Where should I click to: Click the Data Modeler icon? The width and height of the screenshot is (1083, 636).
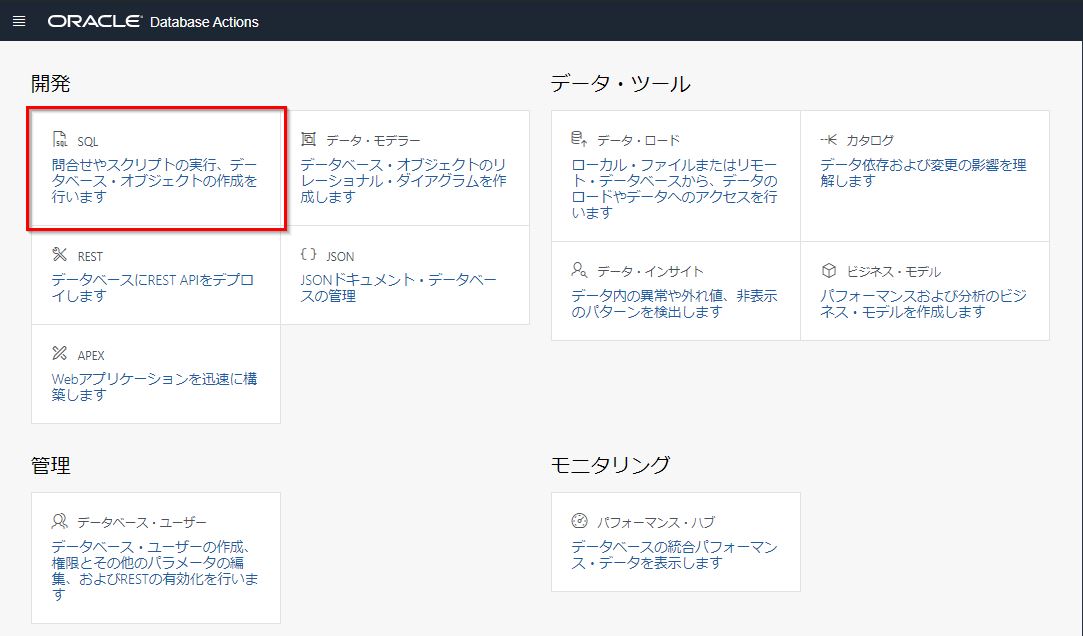(309, 140)
